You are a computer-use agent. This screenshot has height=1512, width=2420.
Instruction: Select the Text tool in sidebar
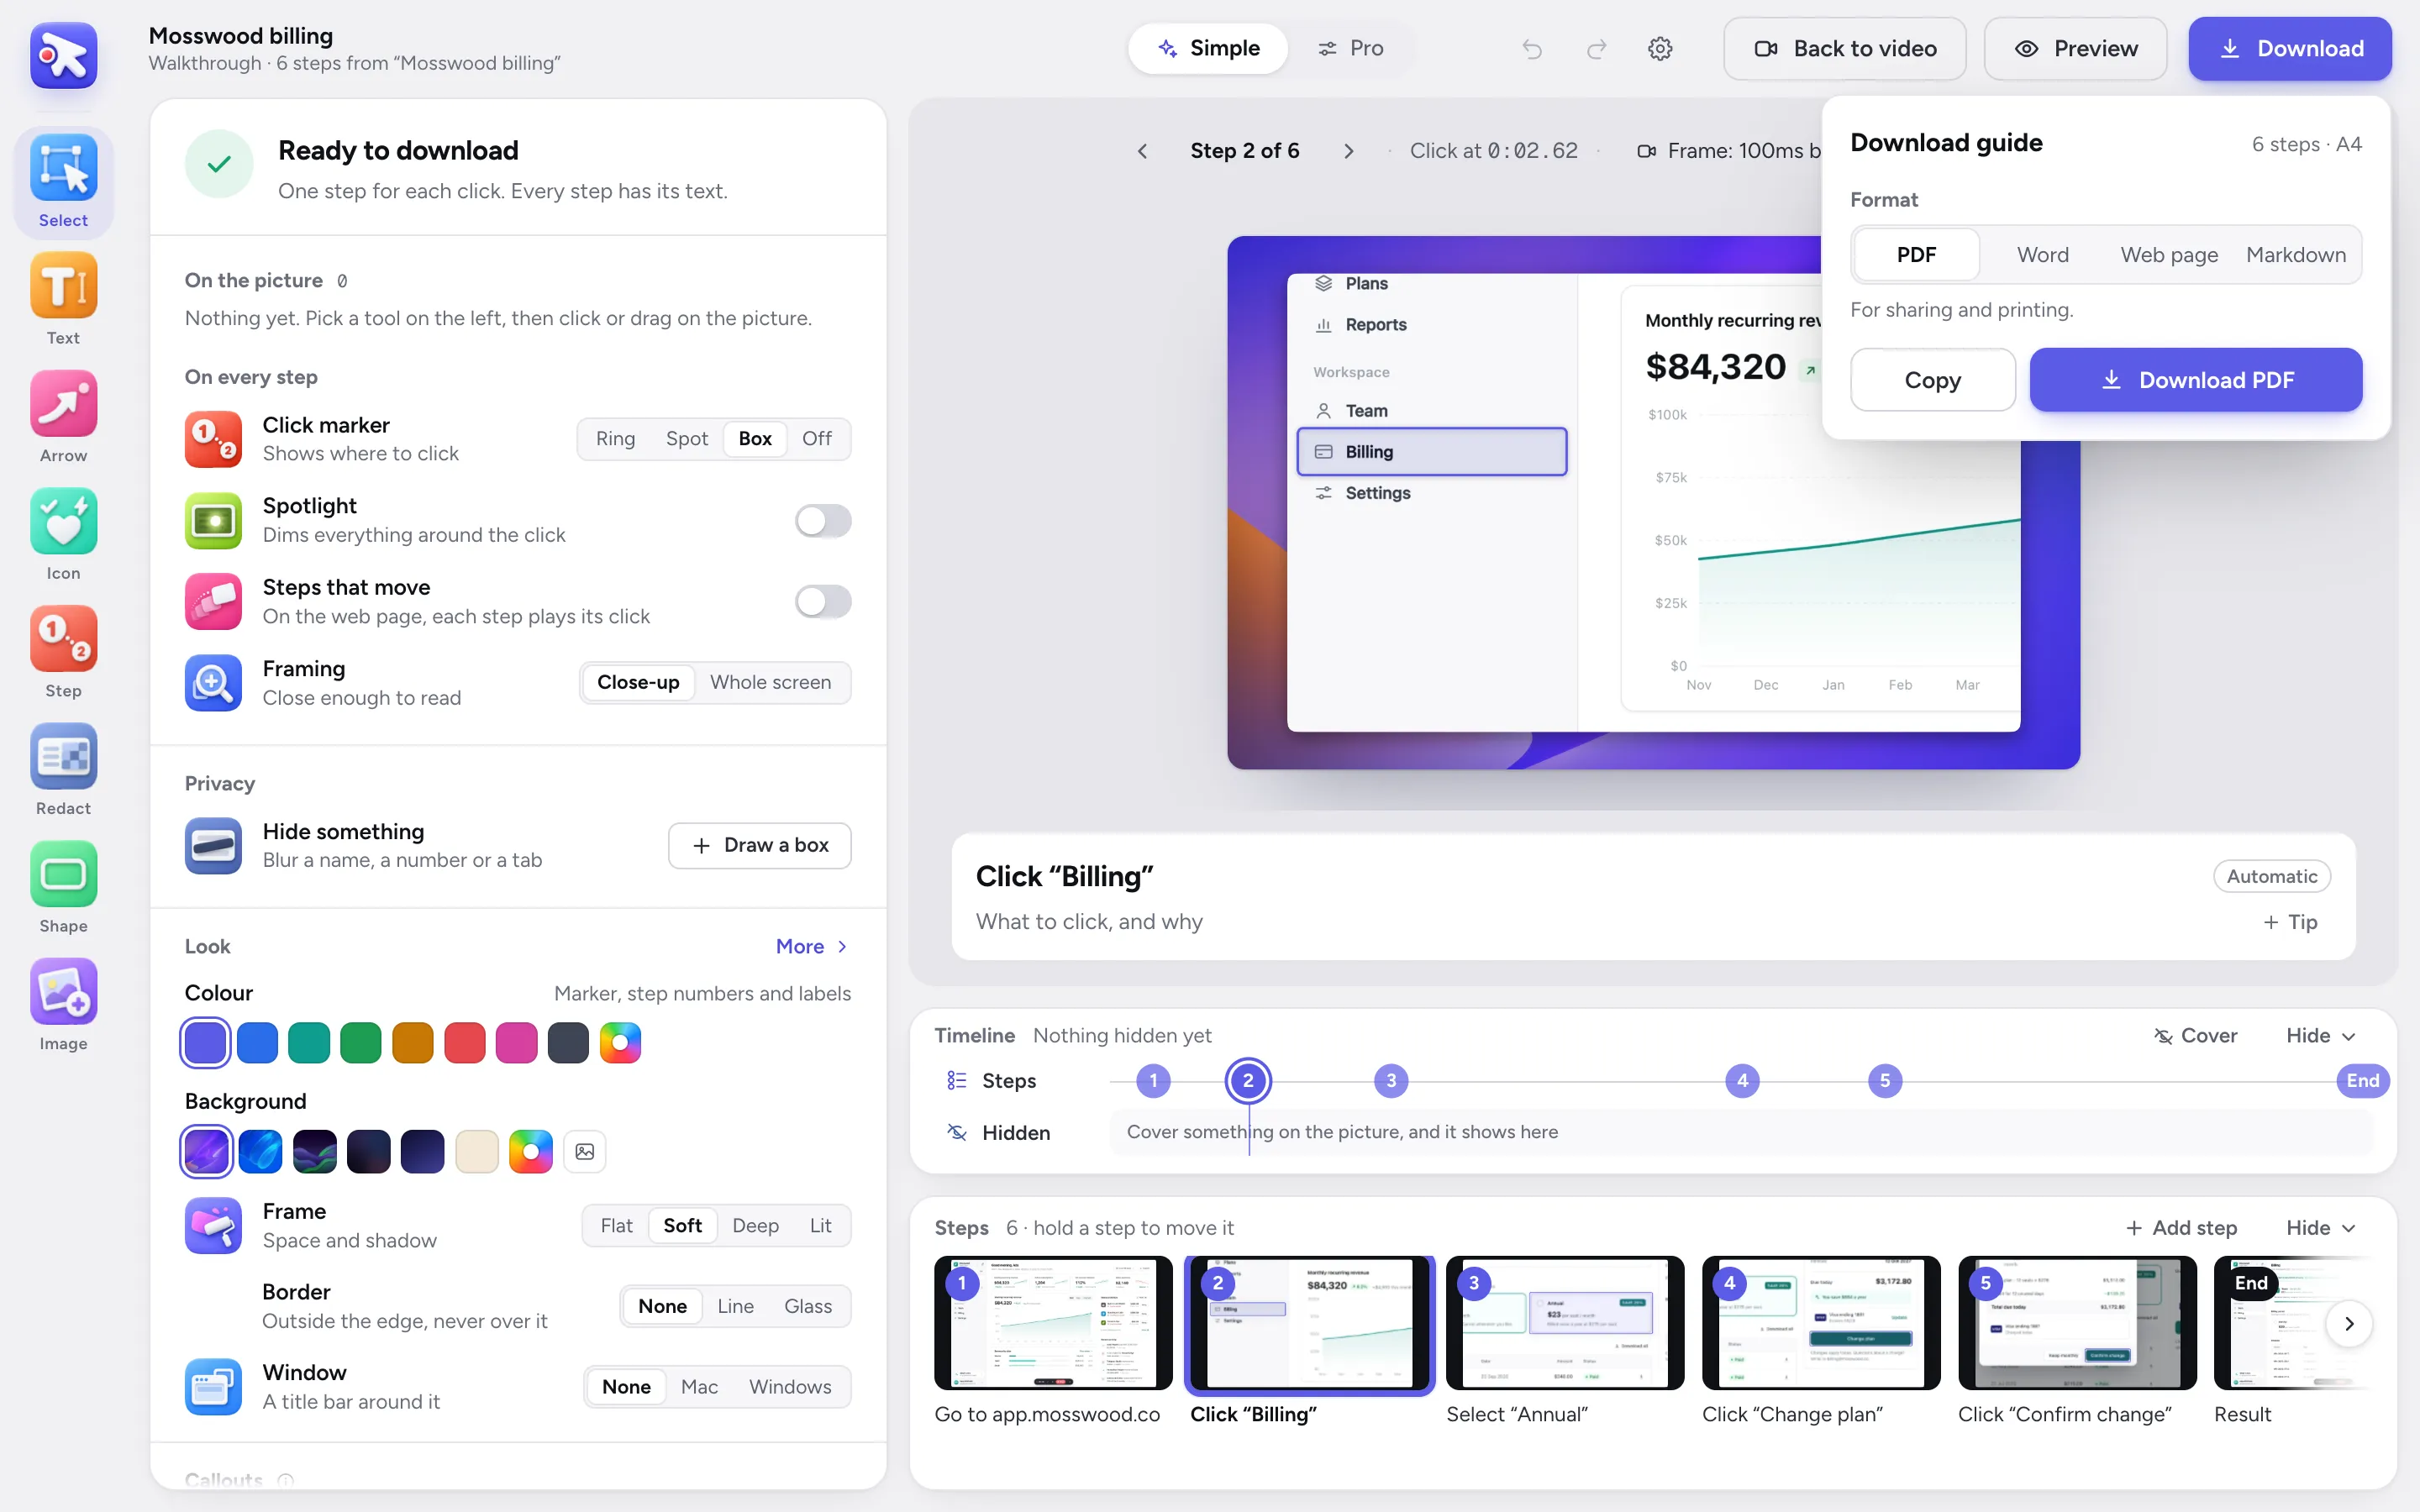[x=63, y=300]
